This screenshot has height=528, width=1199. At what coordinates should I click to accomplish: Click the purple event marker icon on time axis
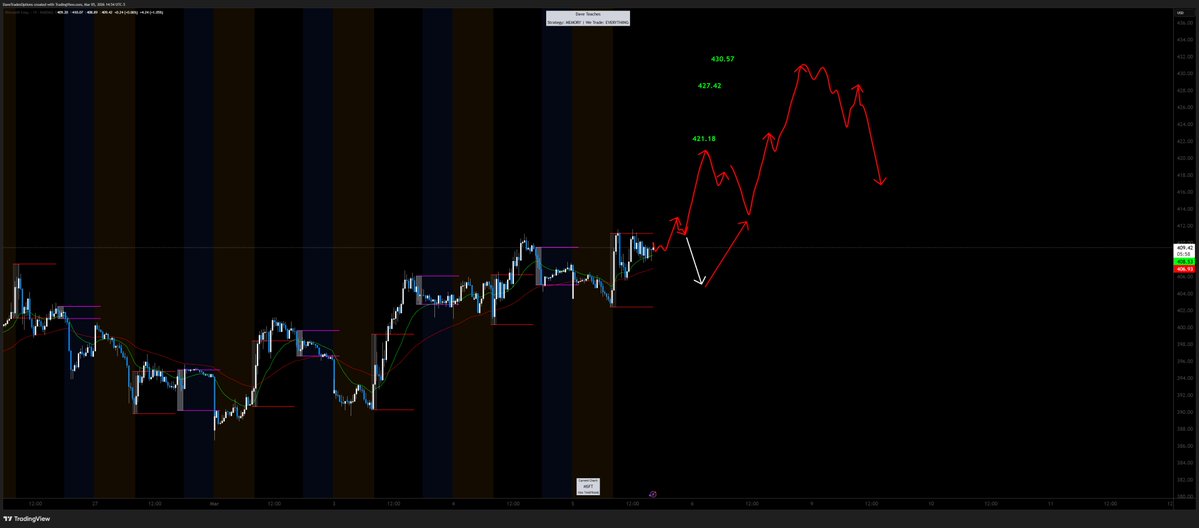652,494
